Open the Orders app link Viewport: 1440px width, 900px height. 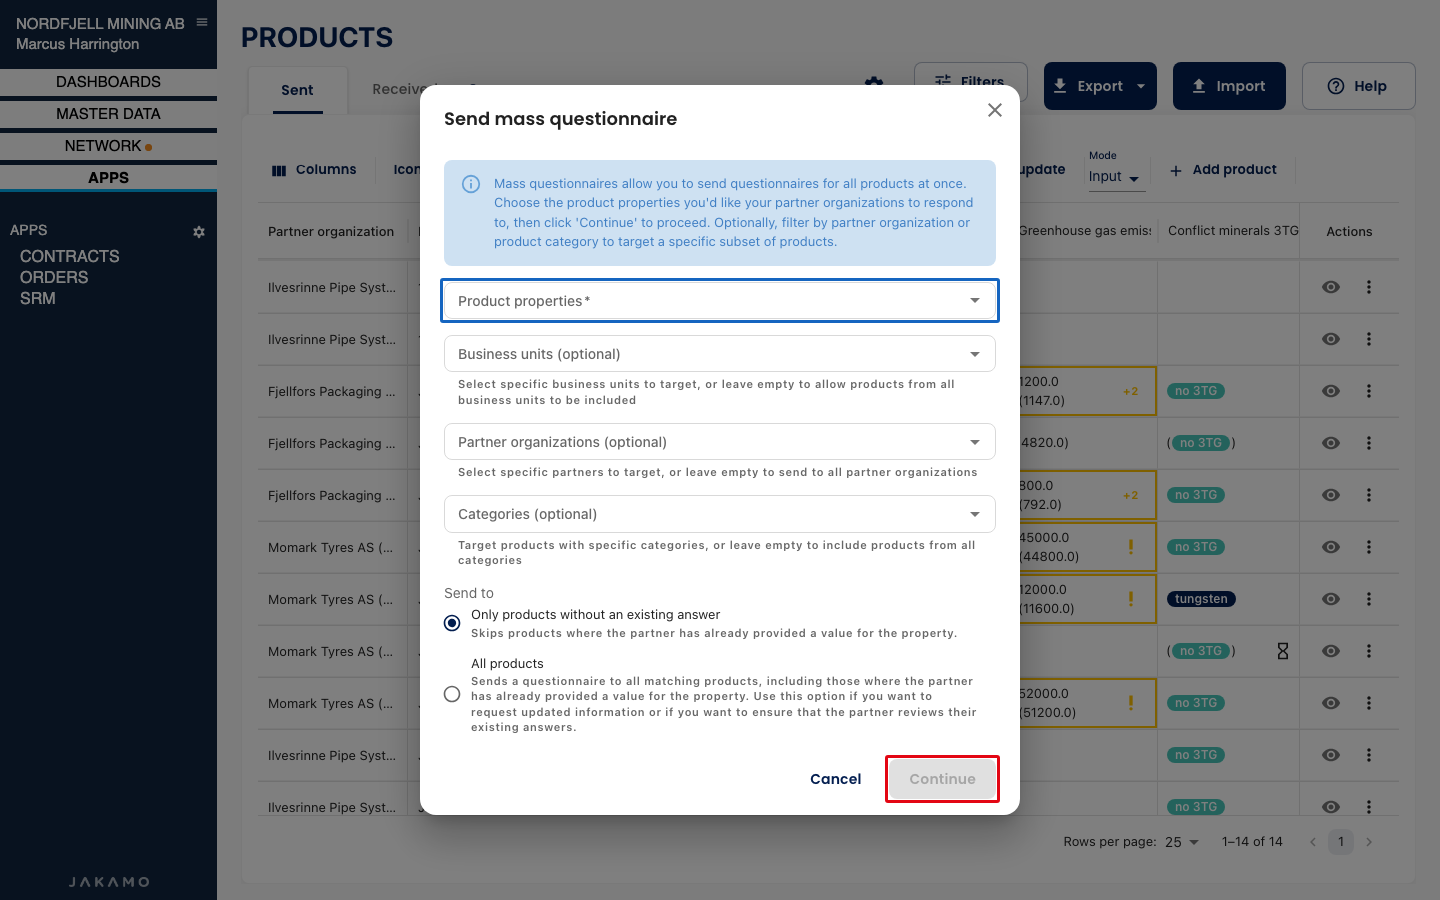(54, 277)
